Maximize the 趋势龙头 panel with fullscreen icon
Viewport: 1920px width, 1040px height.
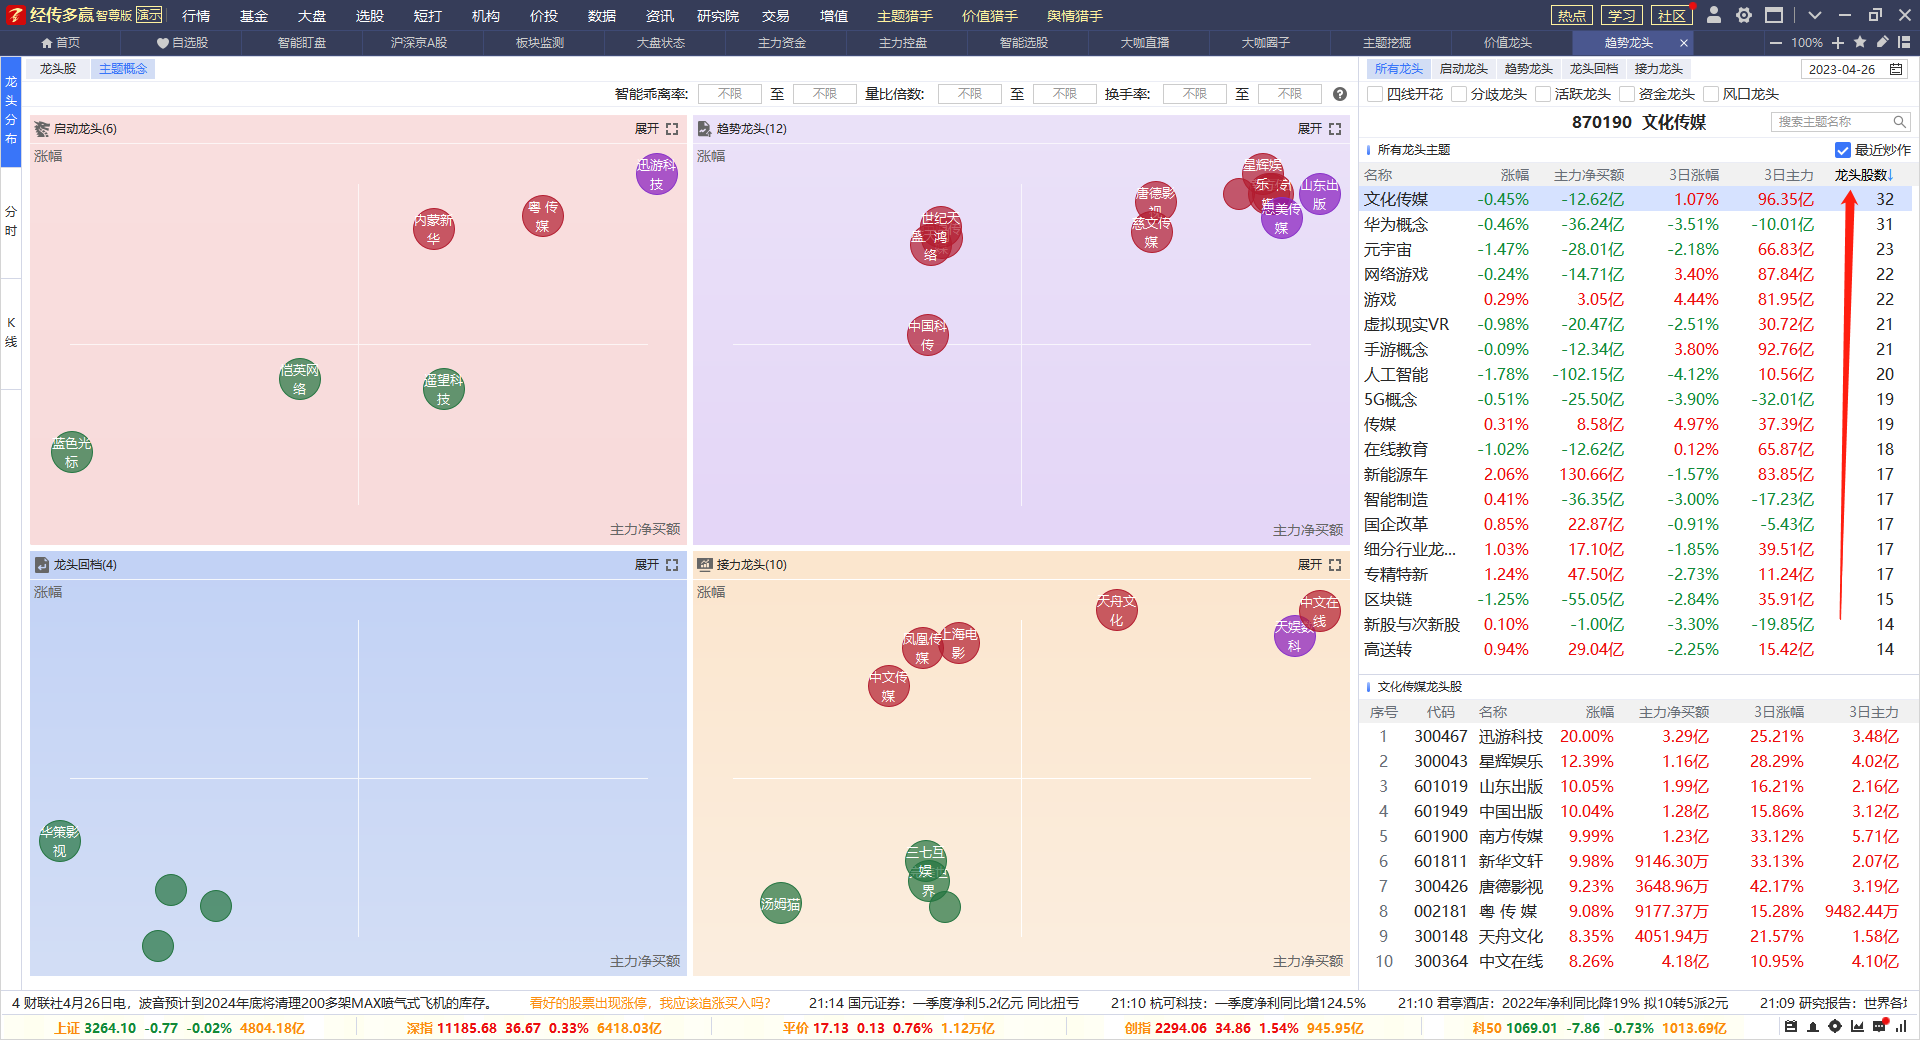(x=1335, y=129)
